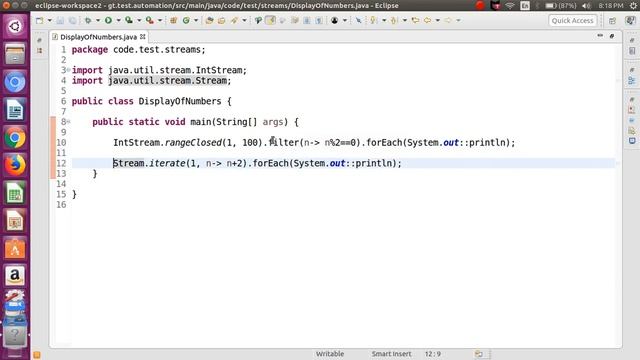Expand the Coverage dropdown arrow
This screenshot has height=360, width=640.
coord(139,20)
